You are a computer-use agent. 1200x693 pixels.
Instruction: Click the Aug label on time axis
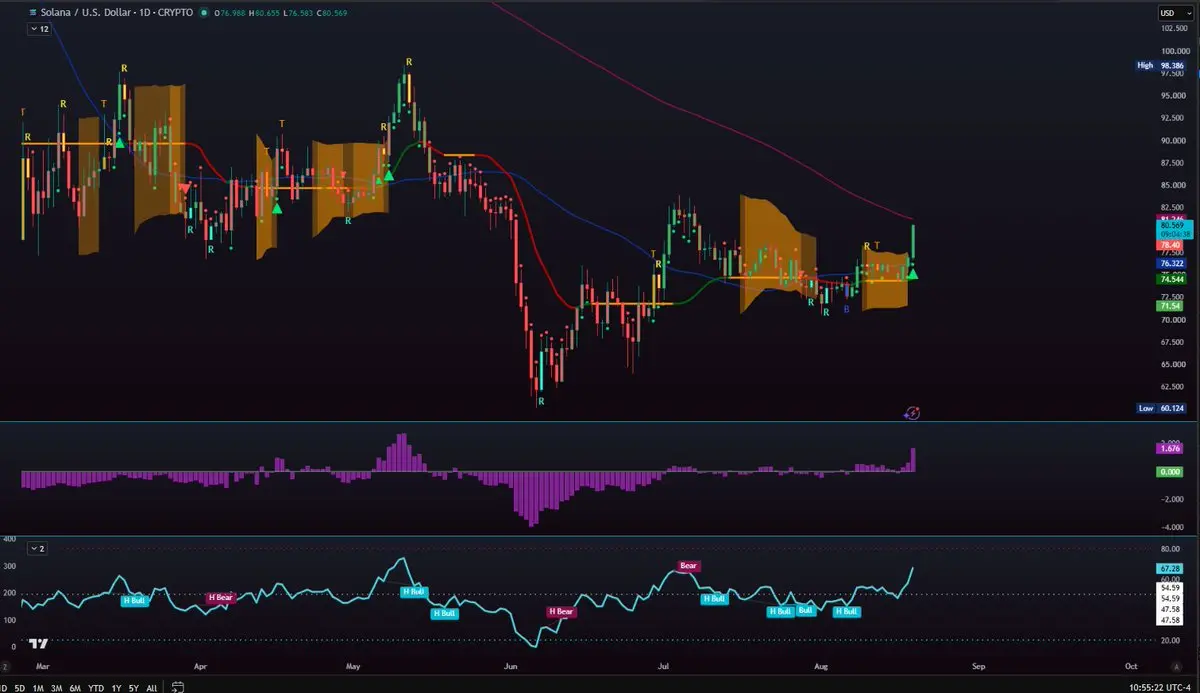pyautogui.click(x=821, y=665)
